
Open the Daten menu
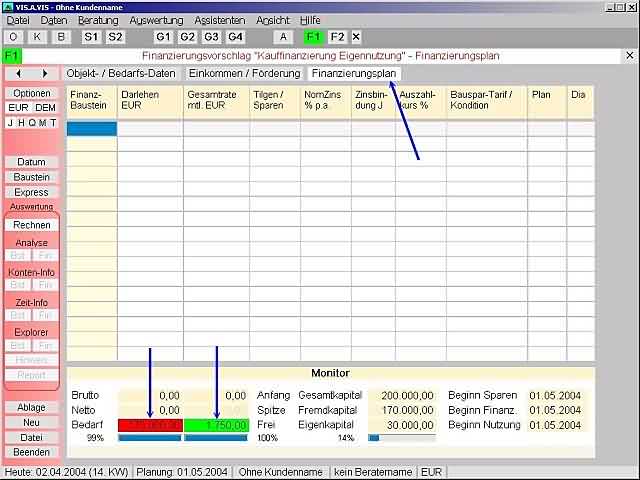click(53, 20)
